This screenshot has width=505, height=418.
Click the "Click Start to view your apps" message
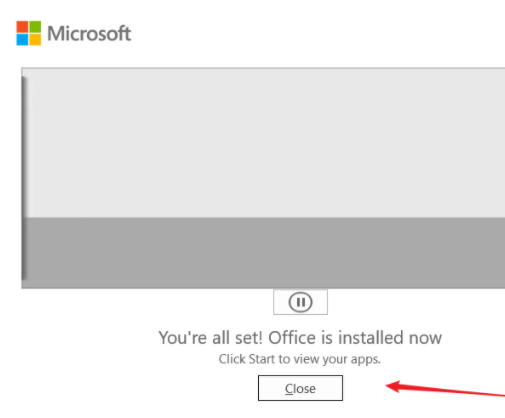300,359
